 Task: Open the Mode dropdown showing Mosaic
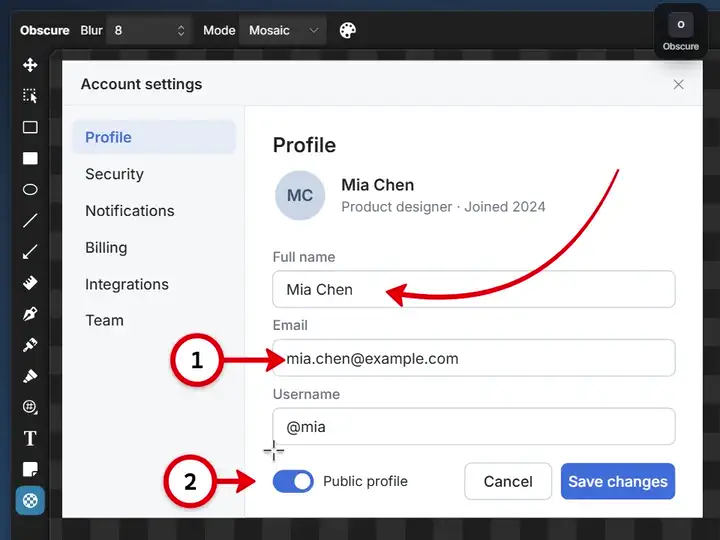282,30
